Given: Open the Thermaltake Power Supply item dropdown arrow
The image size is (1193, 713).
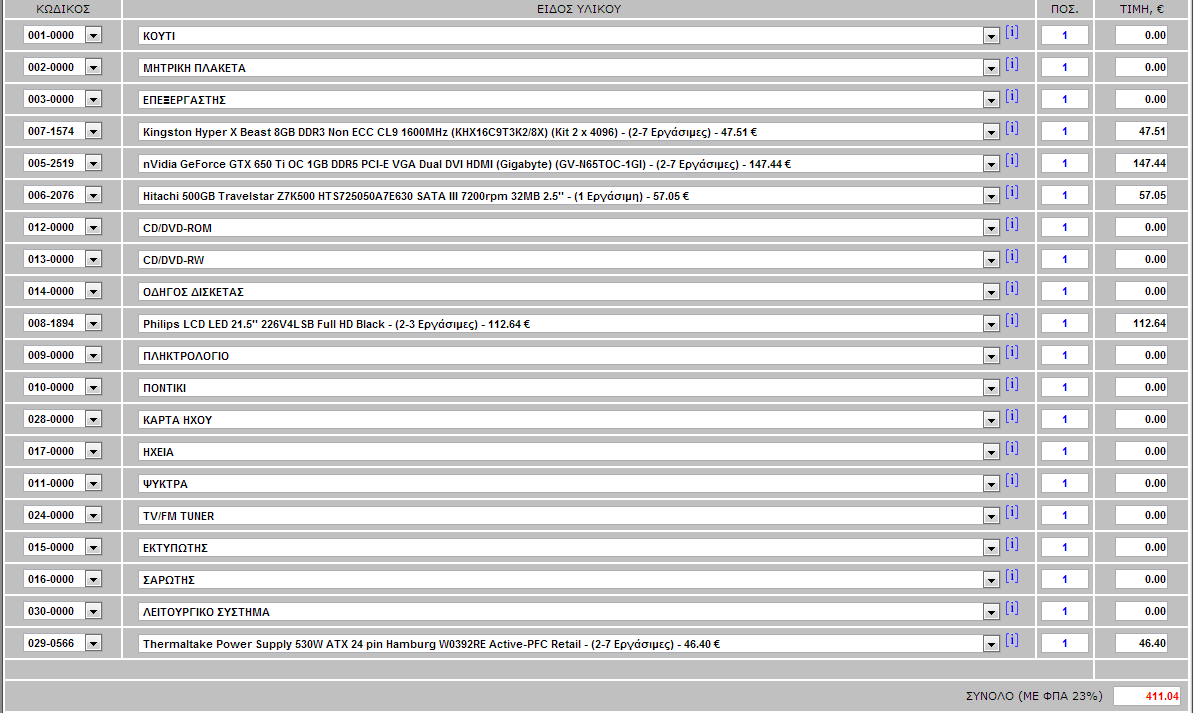Looking at the screenshot, I should [x=991, y=645].
